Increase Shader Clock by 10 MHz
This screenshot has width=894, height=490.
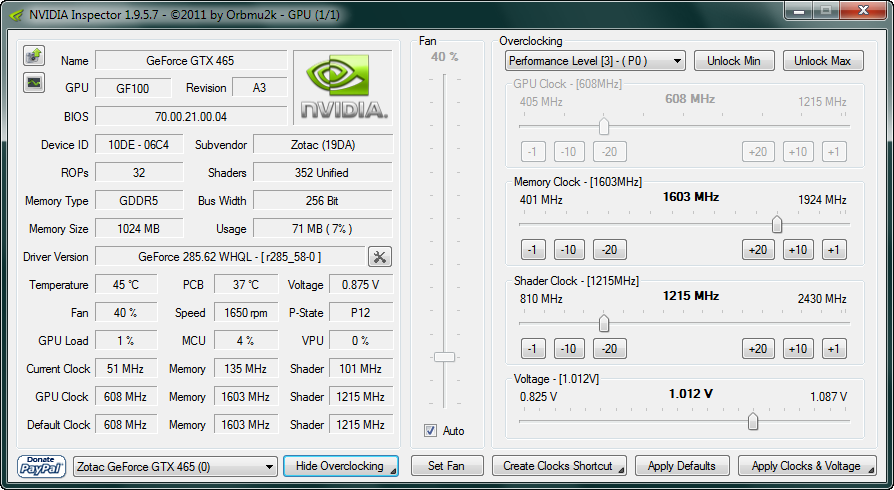797,349
